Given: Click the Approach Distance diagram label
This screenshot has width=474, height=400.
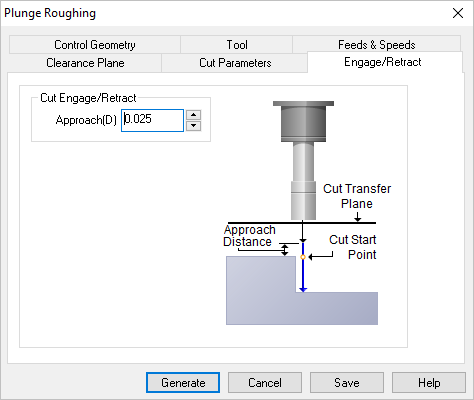Looking at the screenshot, I should point(249,236).
